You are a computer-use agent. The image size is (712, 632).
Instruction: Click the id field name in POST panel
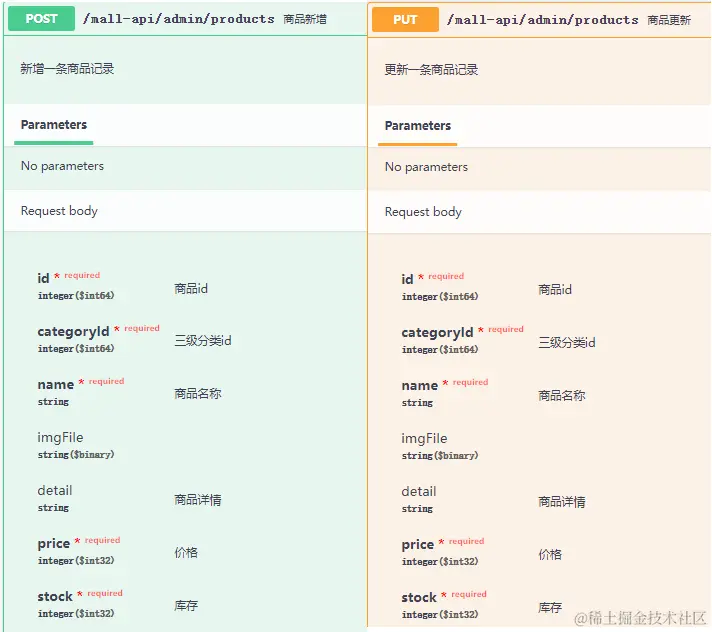43,278
